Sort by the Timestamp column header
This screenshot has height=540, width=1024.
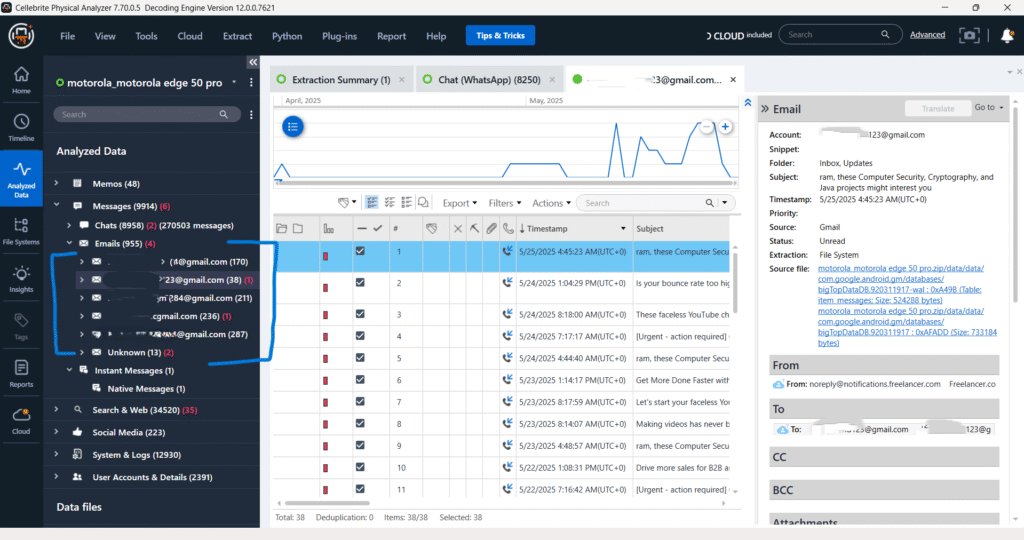point(572,229)
